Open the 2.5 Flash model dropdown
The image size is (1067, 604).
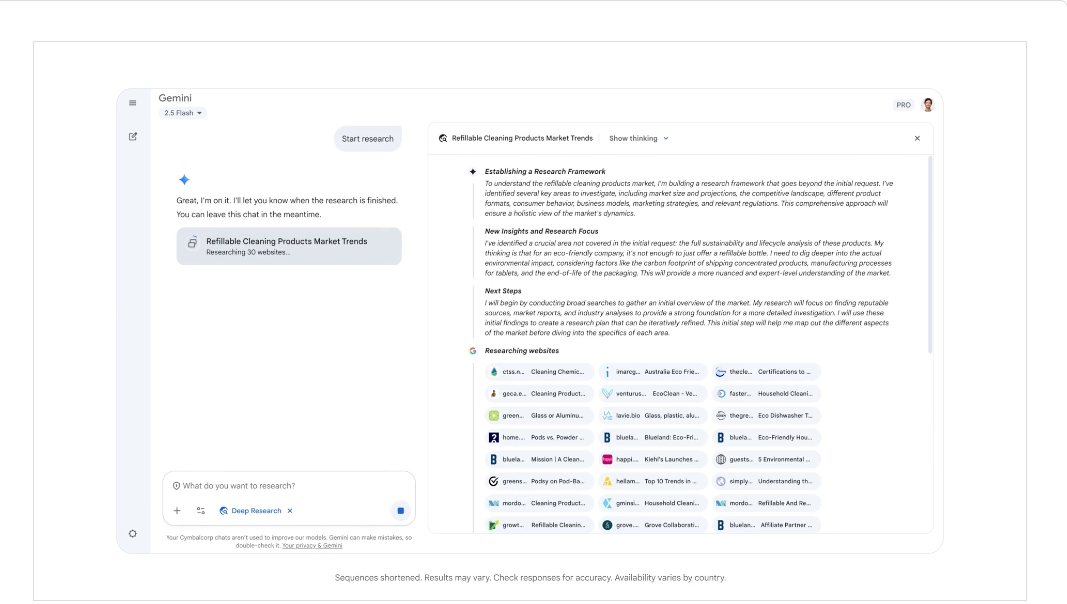182,113
